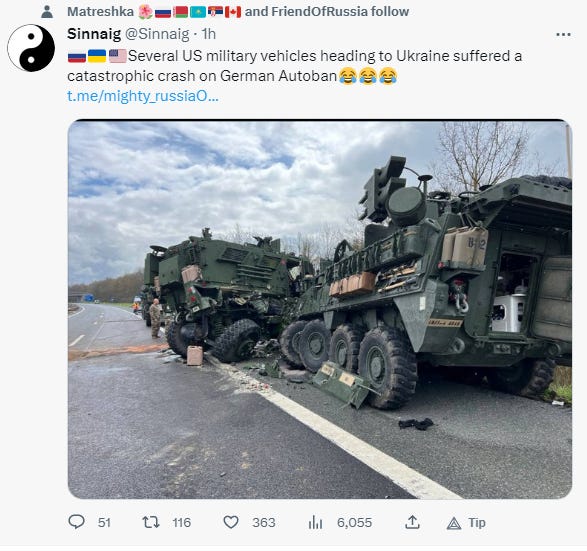Screen dimensions: 587x551
Task: Click Matreshka in the follow context line
Action: 100,12
